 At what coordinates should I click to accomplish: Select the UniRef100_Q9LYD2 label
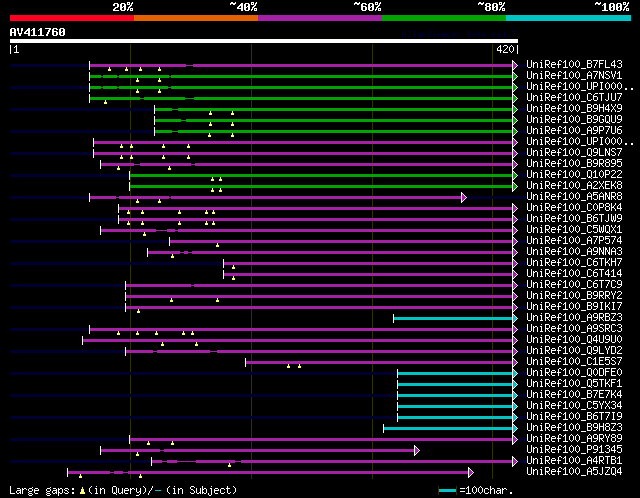coord(574,351)
